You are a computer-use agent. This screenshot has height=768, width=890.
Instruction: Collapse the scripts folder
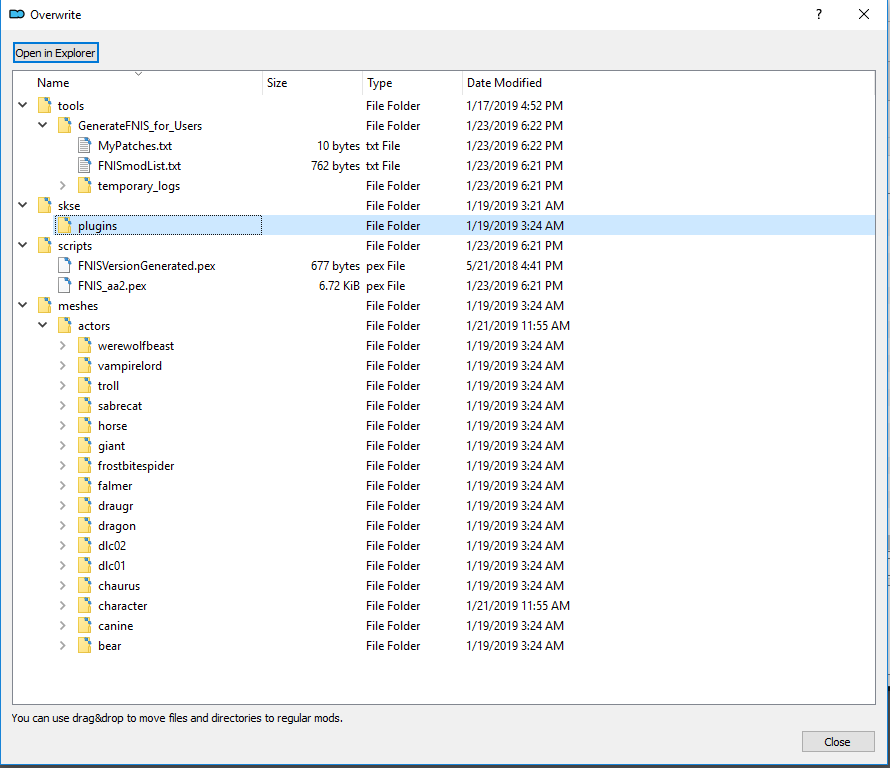click(x=23, y=245)
